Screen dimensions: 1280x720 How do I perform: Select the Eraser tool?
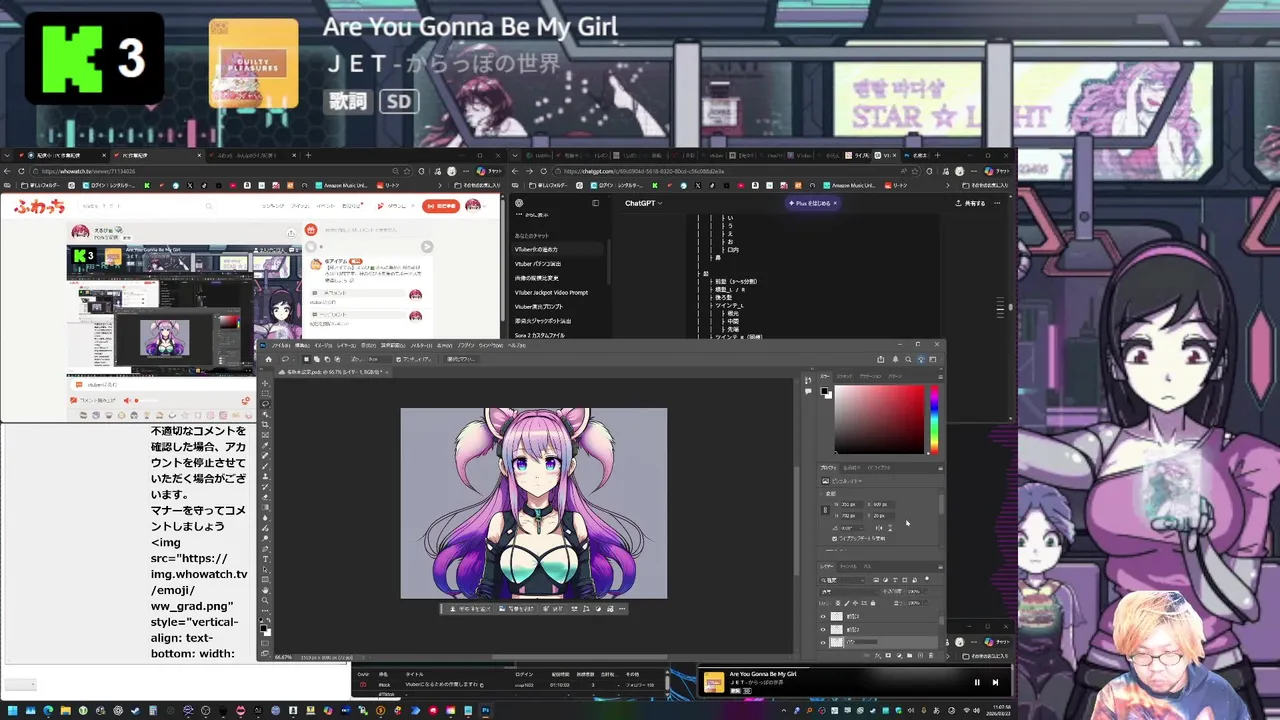pos(265,497)
